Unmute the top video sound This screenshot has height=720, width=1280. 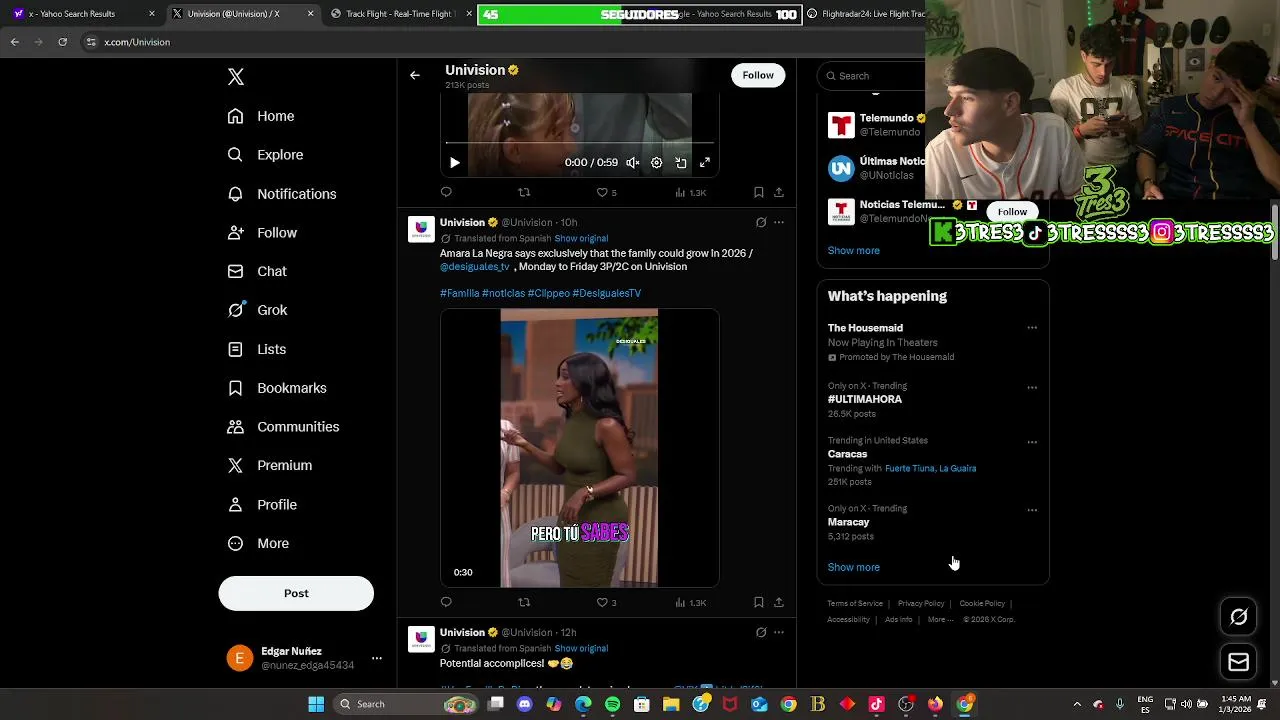633,162
